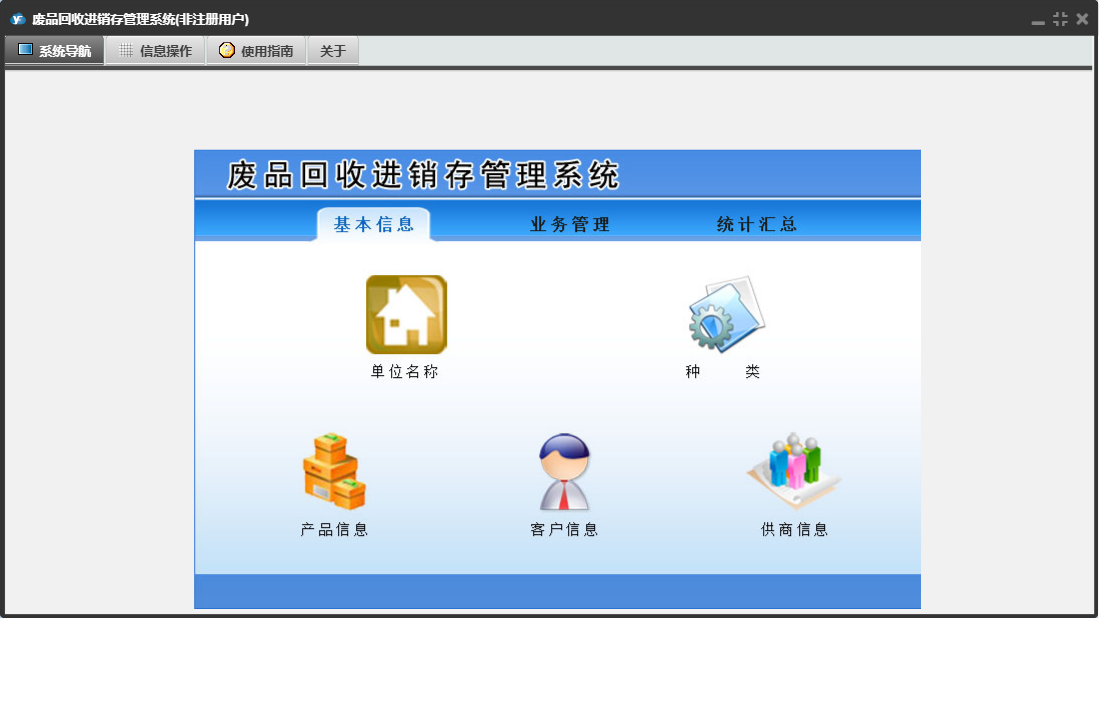
Task: Click the app logo in title bar
Action: coord(18,20)
